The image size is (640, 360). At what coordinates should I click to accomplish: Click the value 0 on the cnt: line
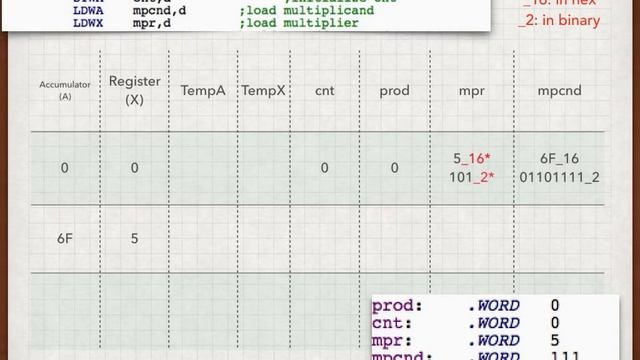555,323
